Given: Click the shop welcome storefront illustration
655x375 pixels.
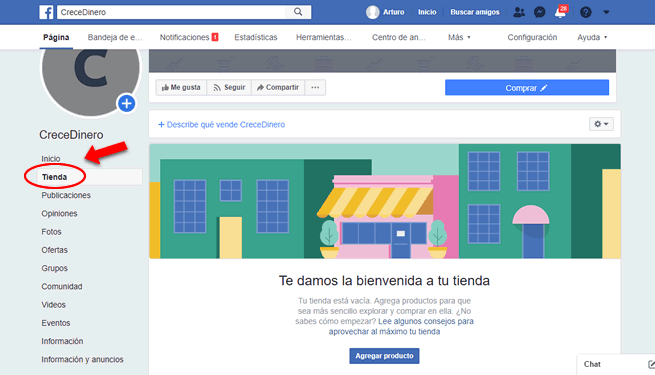Looking at the screenshot, I should (385, 201).
